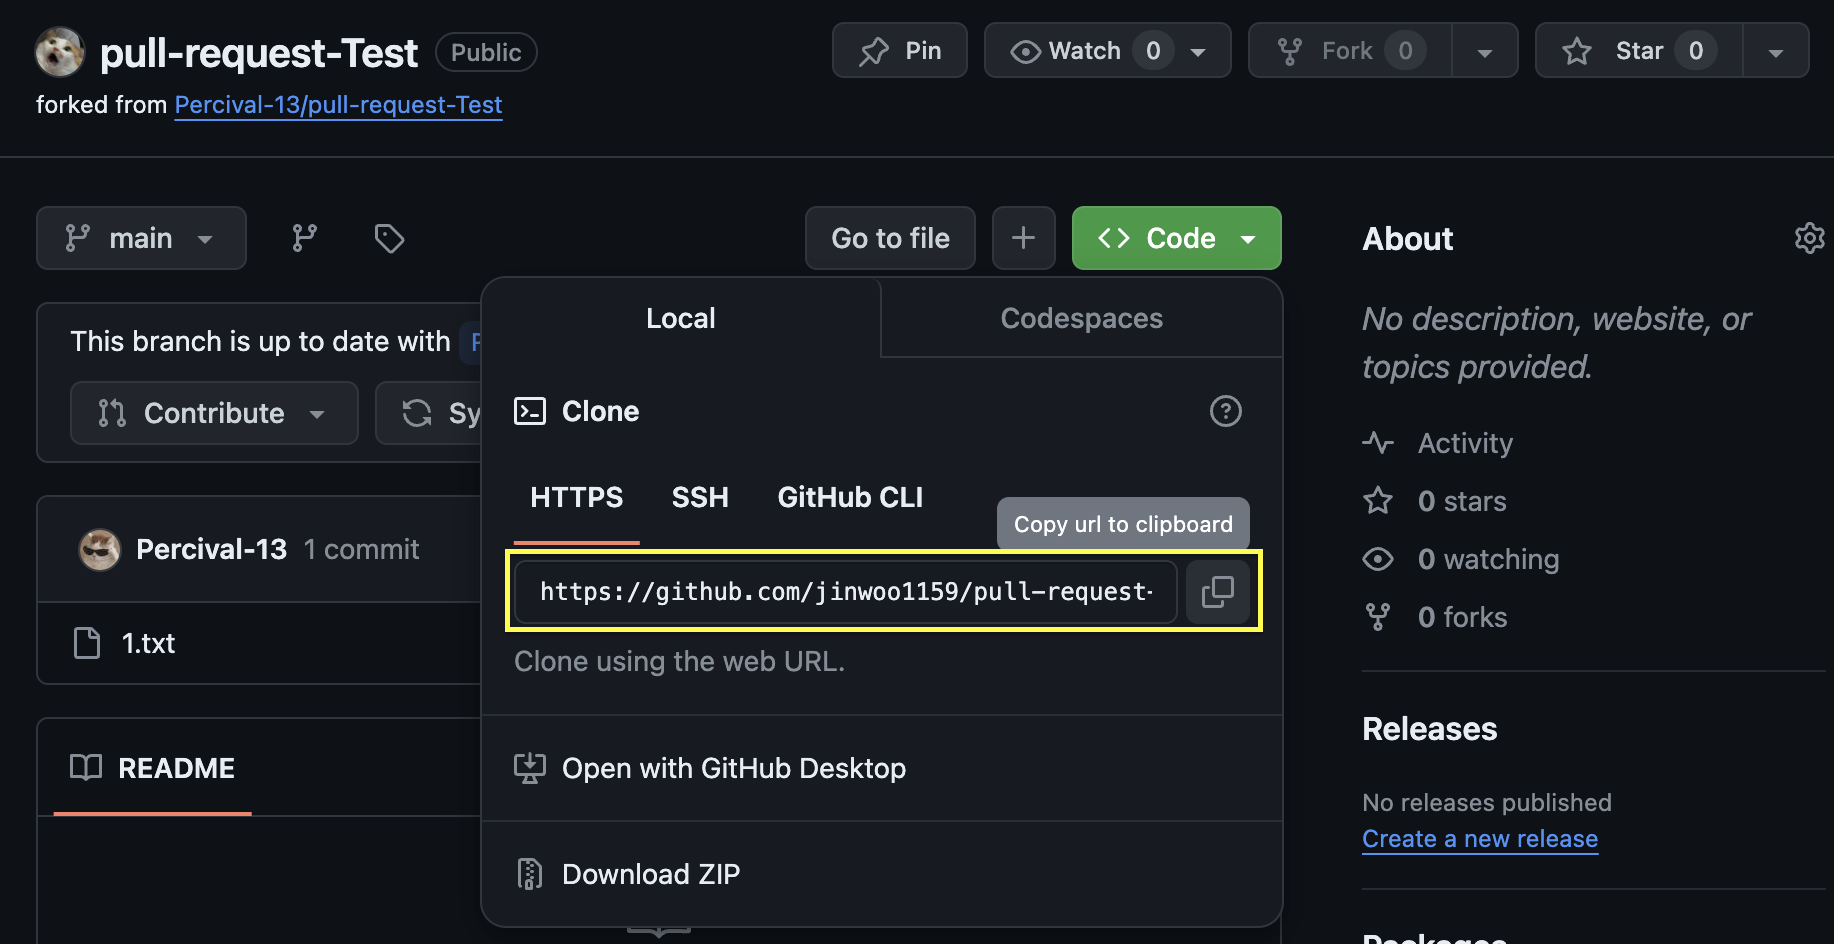Click the plus Add file button
1834x944 pixels.
click(x=1023, y=238)
